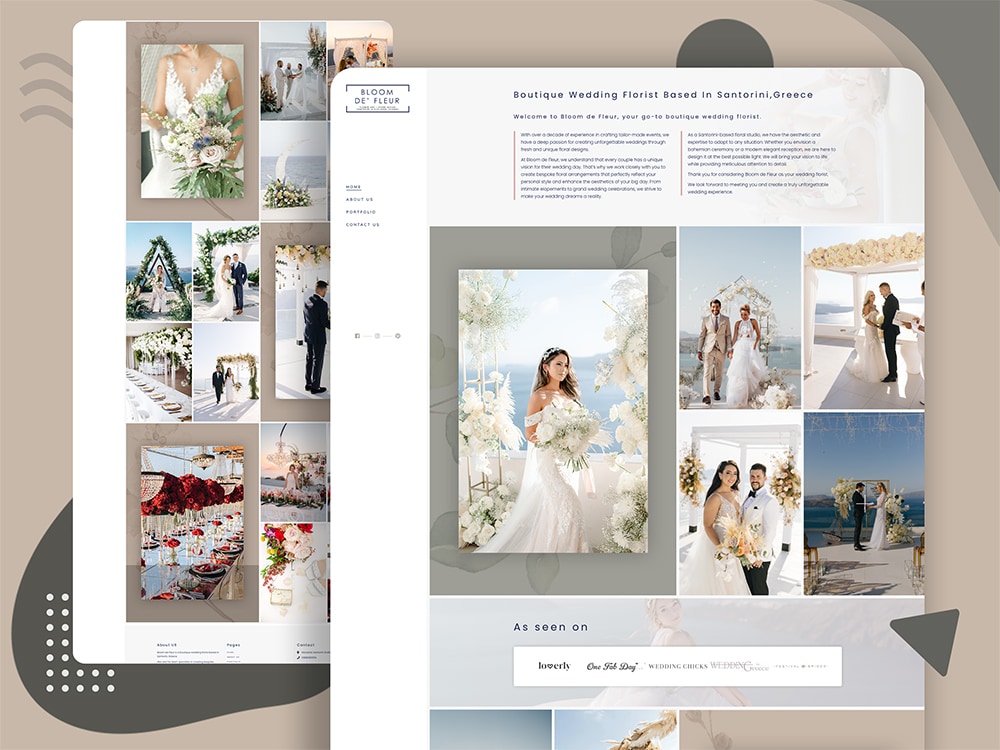Open the Contact Us page link
The width and height of the screenshot is (1000, 750).
tap(362, 225)
